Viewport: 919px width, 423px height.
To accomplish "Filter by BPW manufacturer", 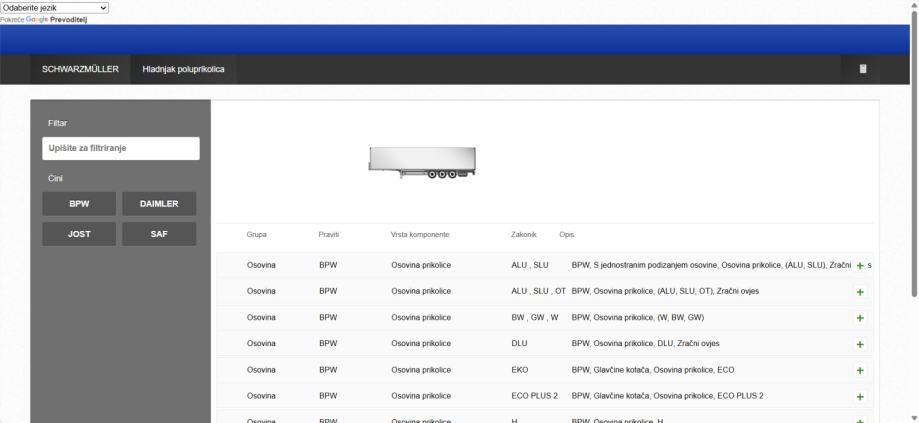I will click(79, 204).
